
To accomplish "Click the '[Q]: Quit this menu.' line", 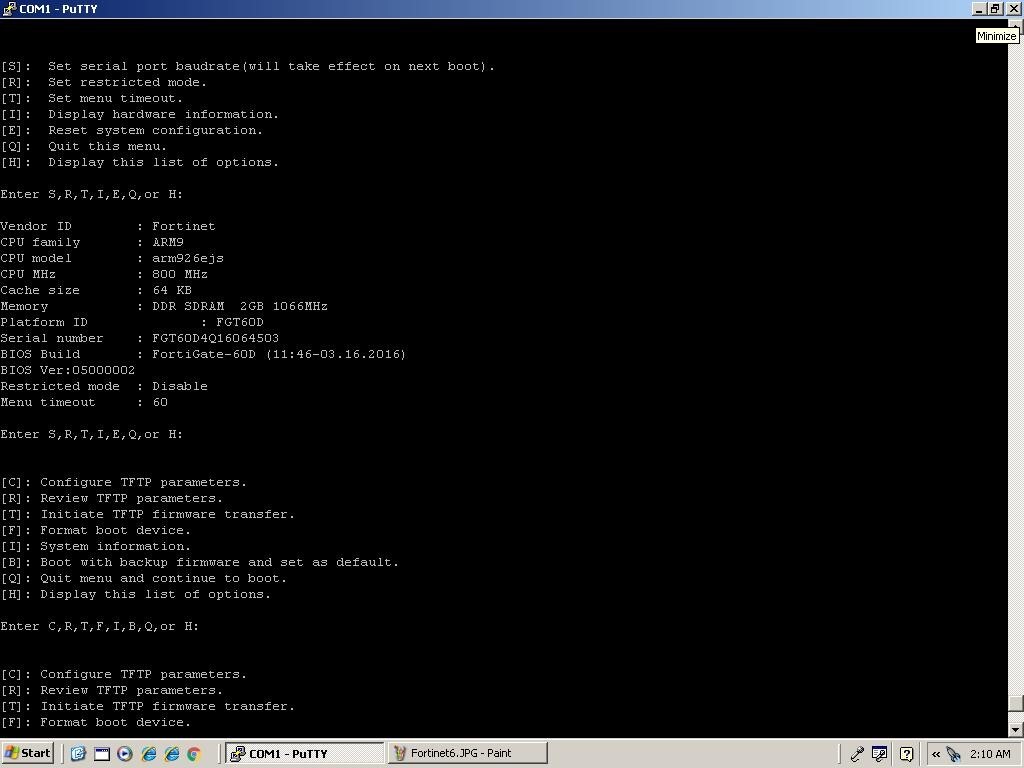I will point(84,146).
